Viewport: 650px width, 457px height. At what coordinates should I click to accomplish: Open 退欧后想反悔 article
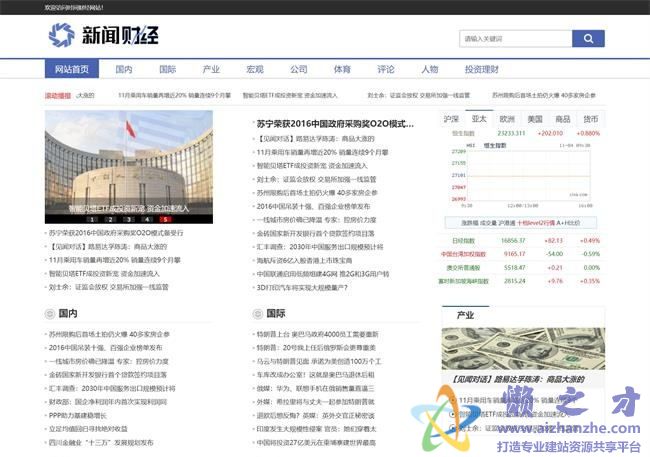tap(315, 416)
